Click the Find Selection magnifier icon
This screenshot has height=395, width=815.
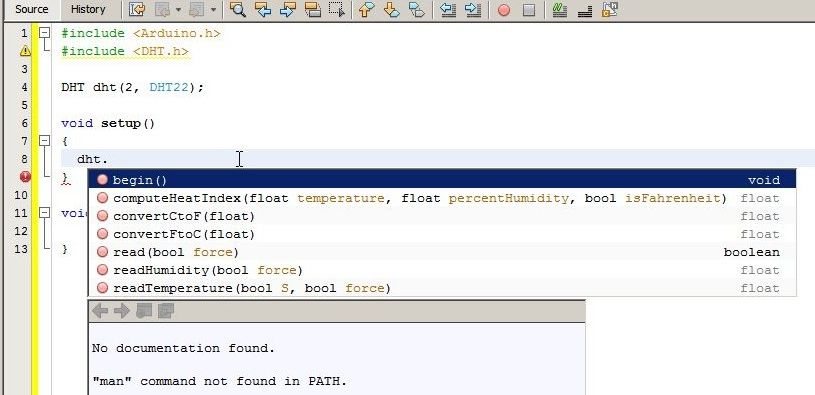tap(238, 9)
